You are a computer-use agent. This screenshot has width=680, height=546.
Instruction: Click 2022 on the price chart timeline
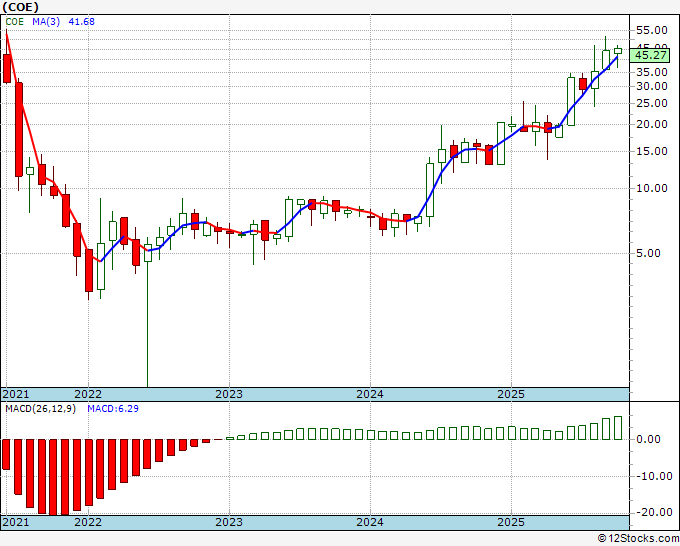tap(88, 394)
